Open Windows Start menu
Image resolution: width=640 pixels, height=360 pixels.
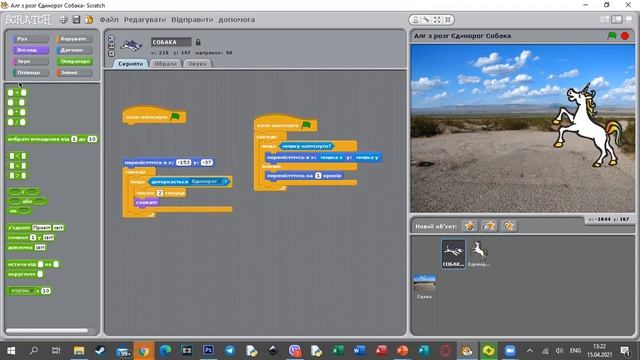click(x=11, y=351)
